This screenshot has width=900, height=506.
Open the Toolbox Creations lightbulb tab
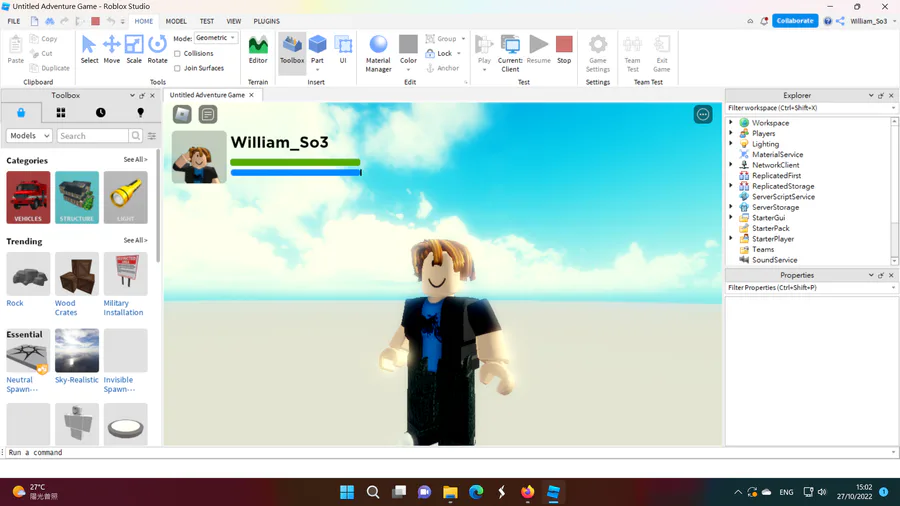tap(140, 112)
